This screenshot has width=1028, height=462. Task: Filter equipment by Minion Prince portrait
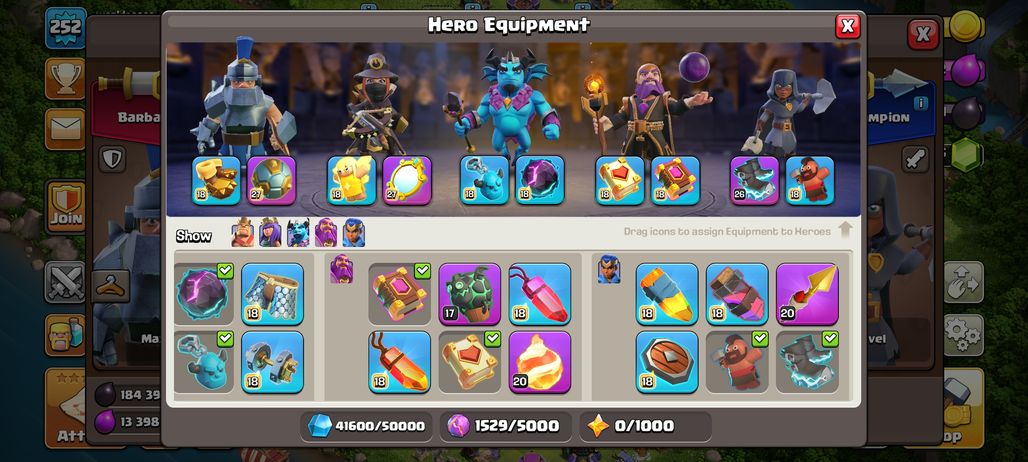[298, 233]
